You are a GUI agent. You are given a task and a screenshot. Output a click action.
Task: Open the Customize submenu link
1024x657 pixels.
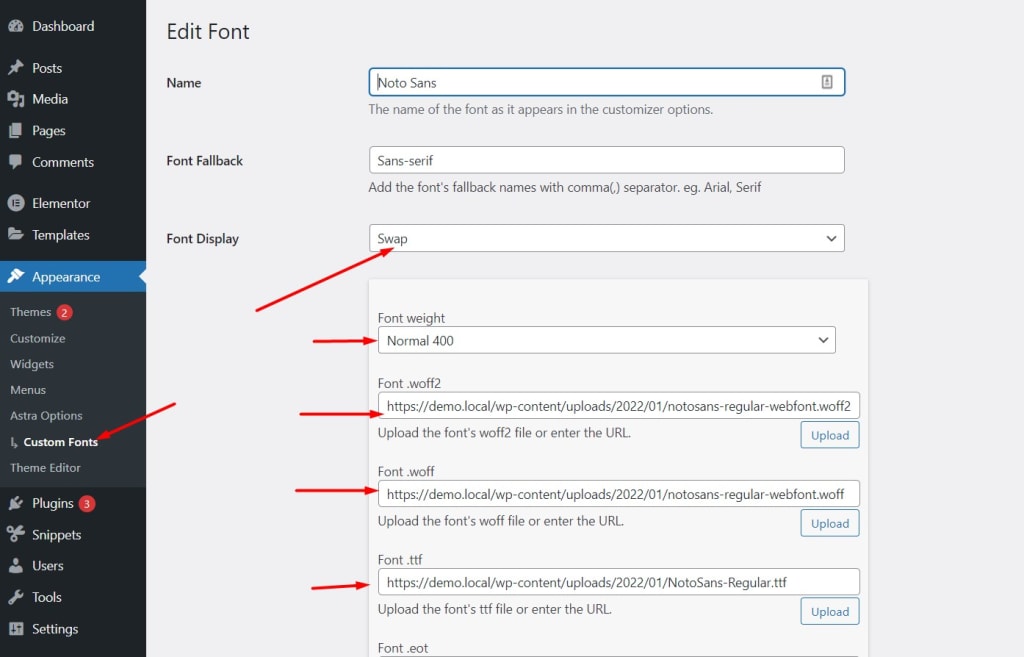point(38,338)
